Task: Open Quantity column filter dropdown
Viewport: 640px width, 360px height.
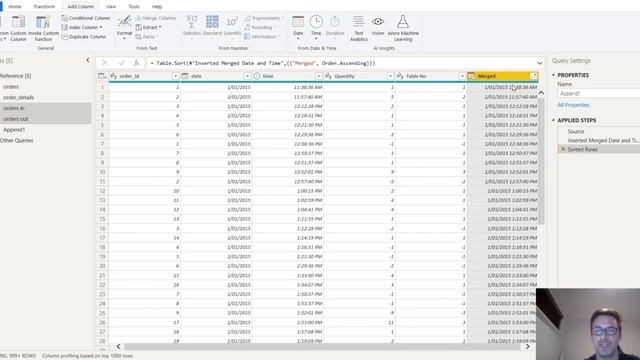Action: tap(390, 76)
